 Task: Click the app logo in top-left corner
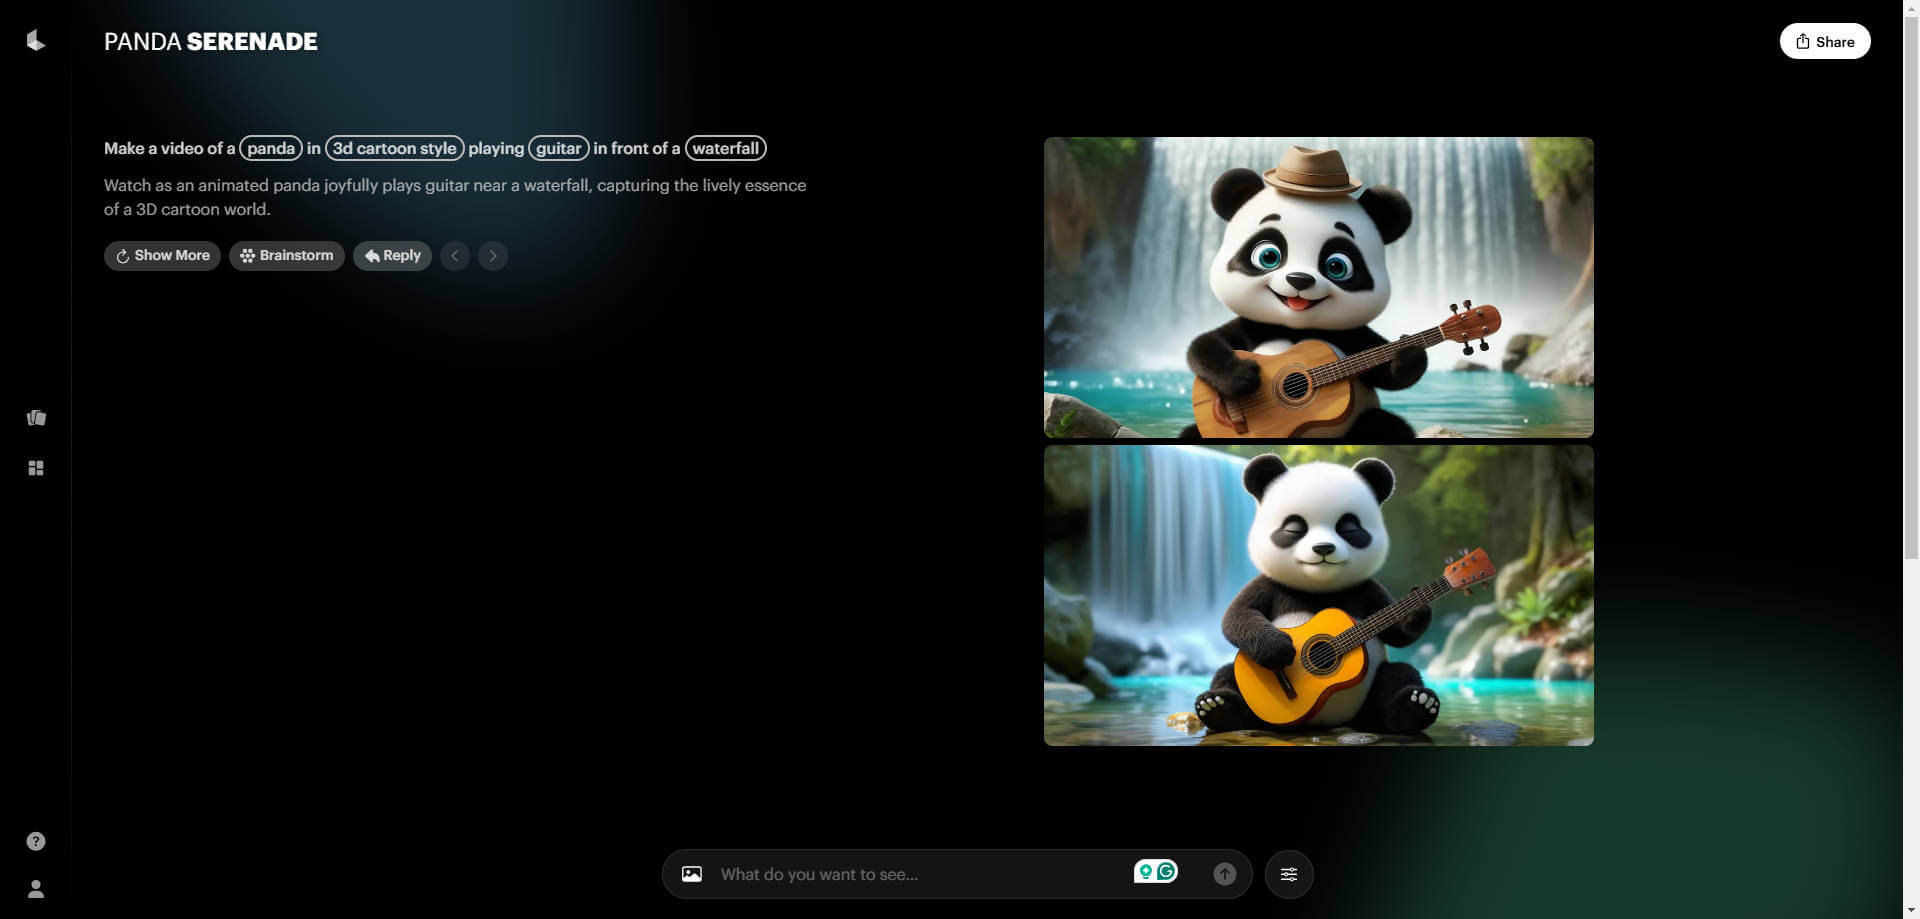[x=36, y=40]
